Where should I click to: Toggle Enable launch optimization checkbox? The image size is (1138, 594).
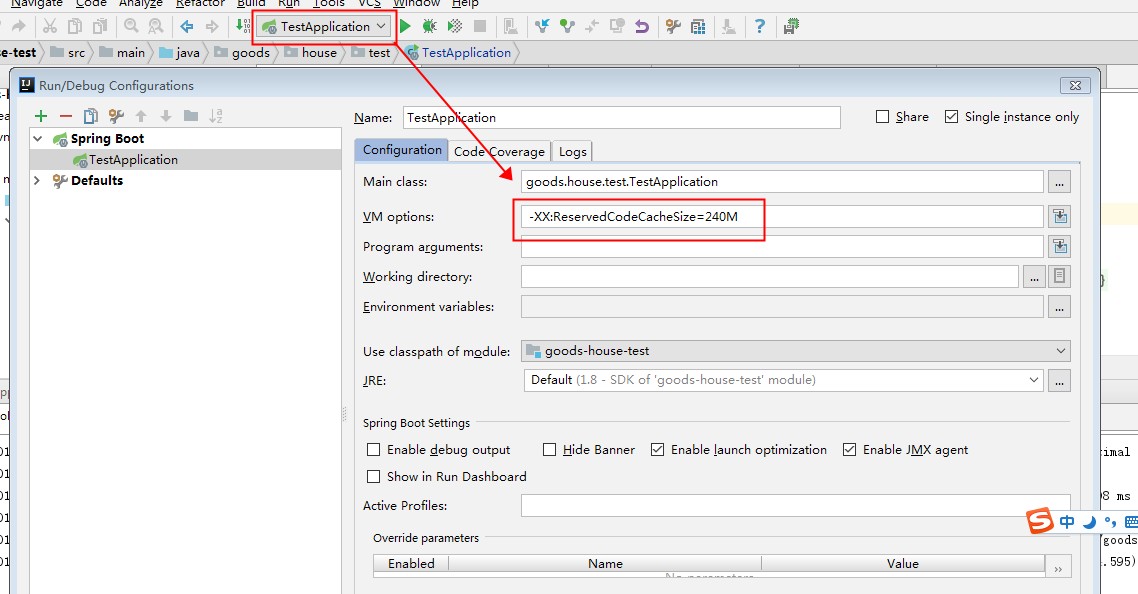tap(658, 450)
